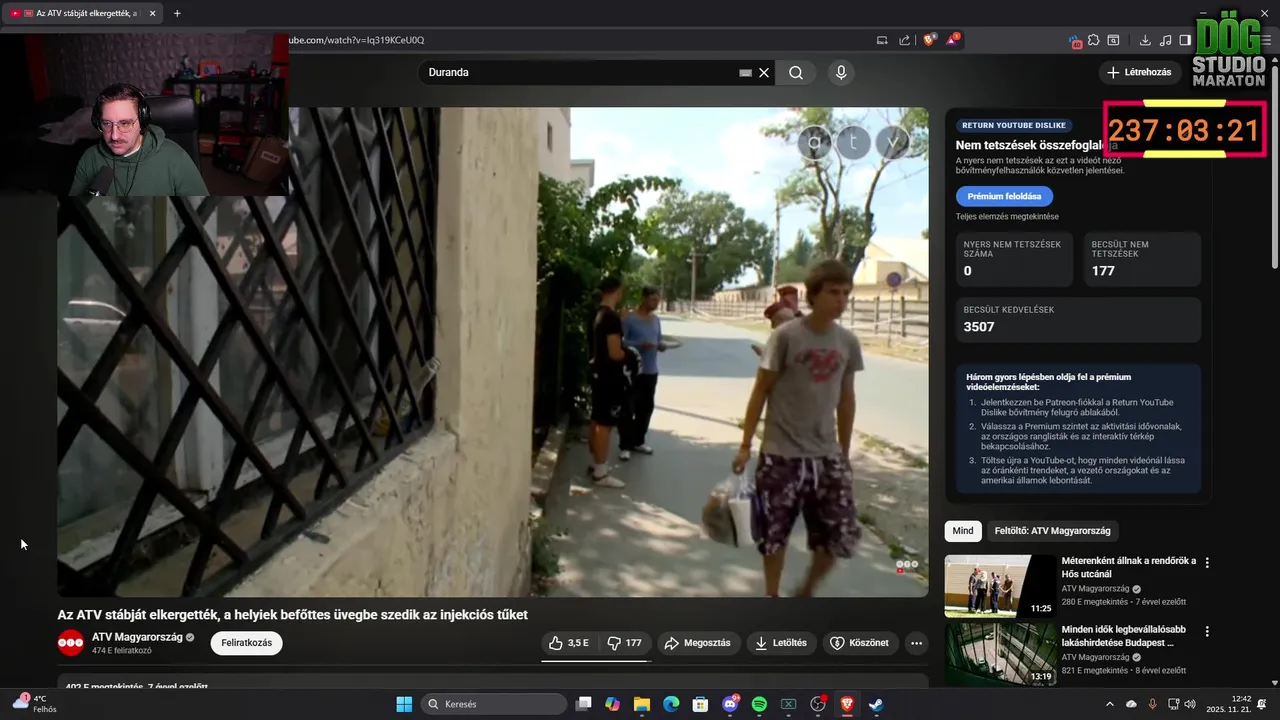Open options menu for Méterenként állnak video
Screen dimensions: 1280x720
1207,563
